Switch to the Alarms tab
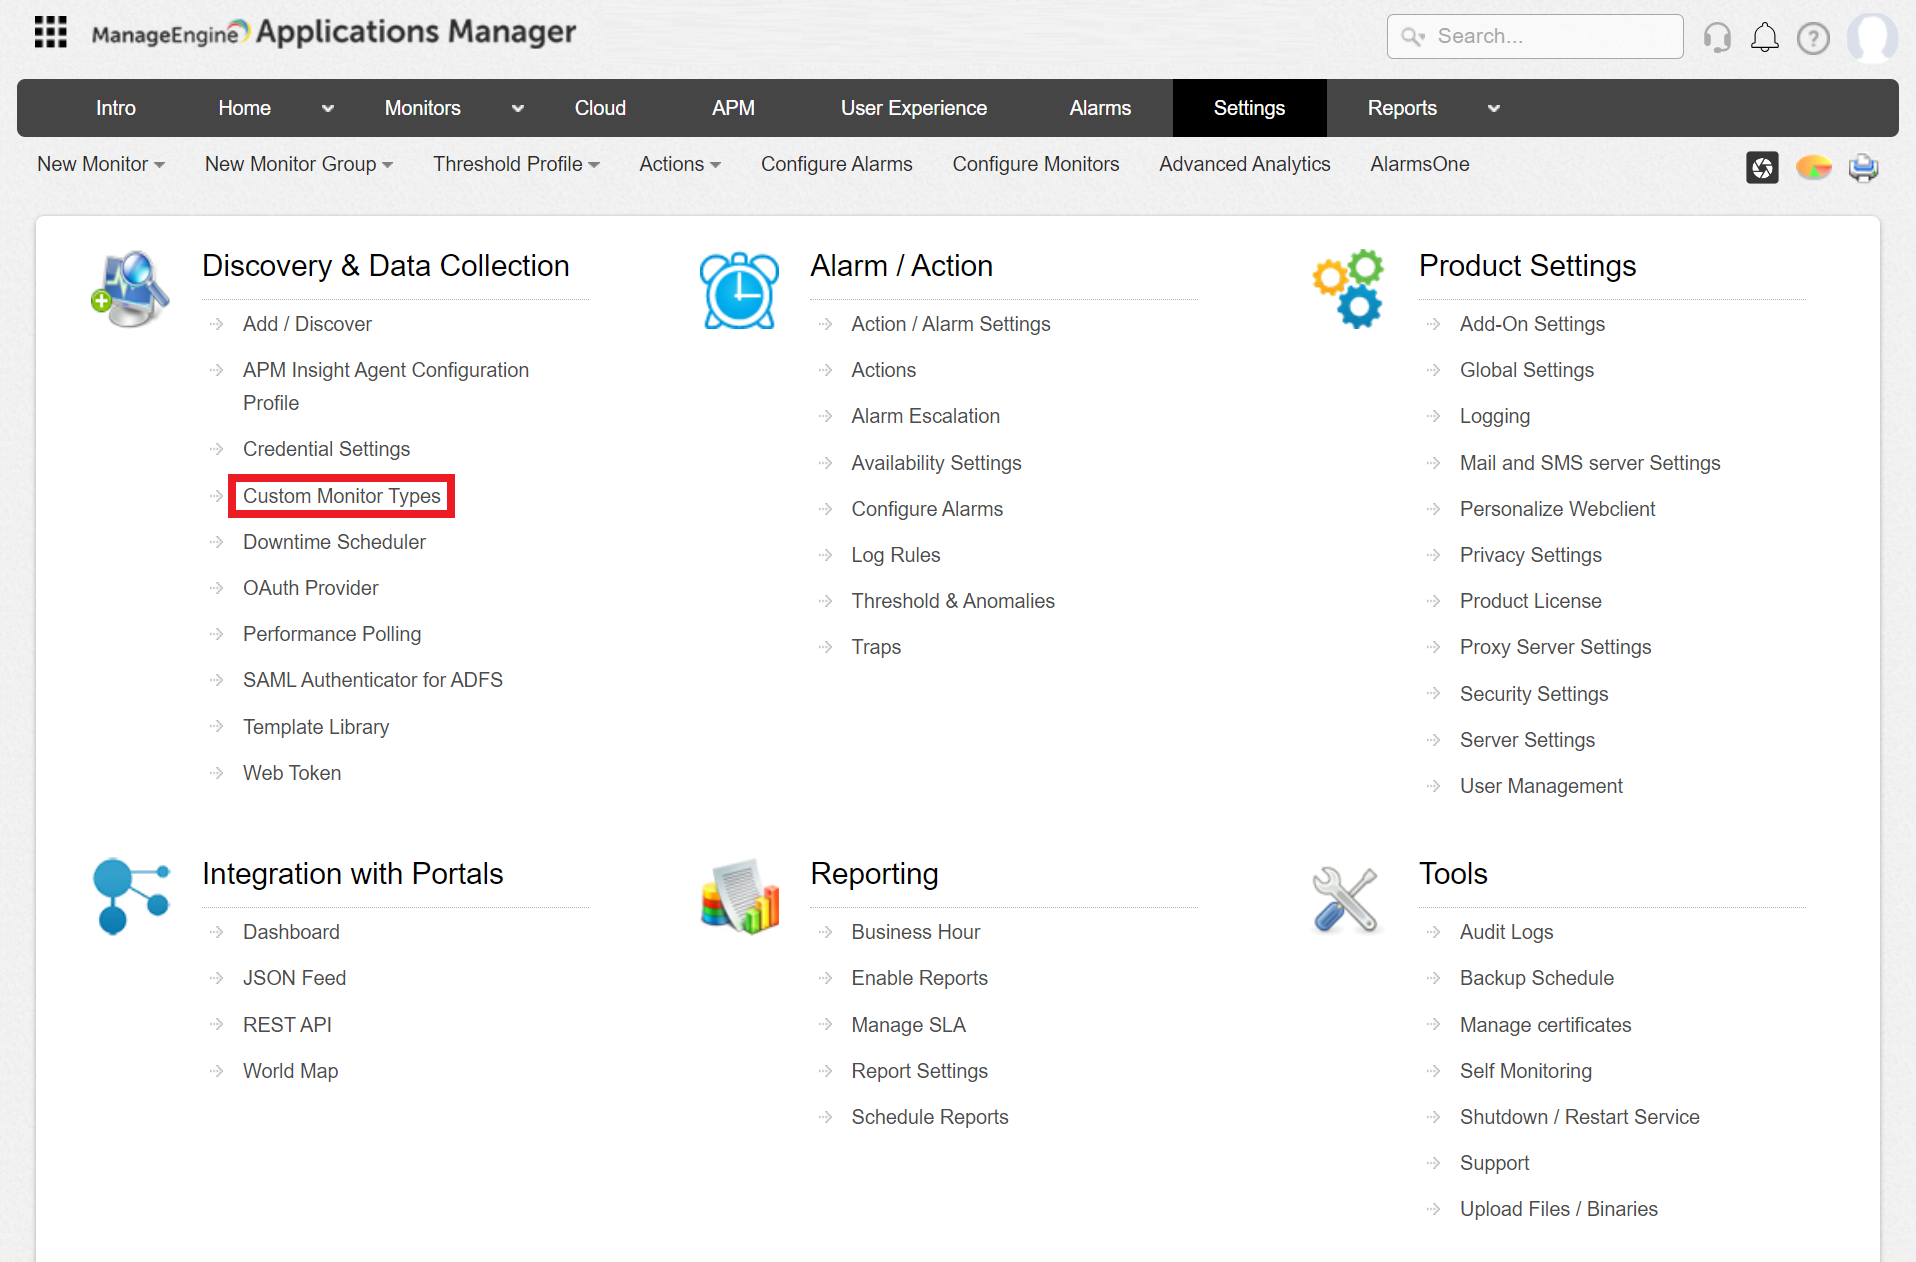The image size is (1916, 1262). click(1100, 108)
